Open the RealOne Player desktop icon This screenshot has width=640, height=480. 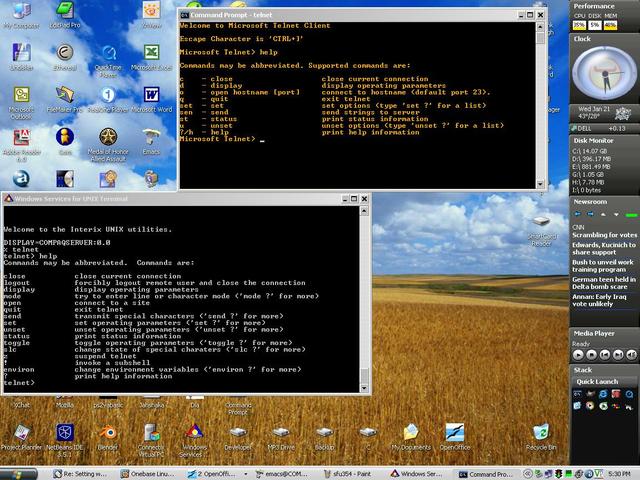[108, 99]
